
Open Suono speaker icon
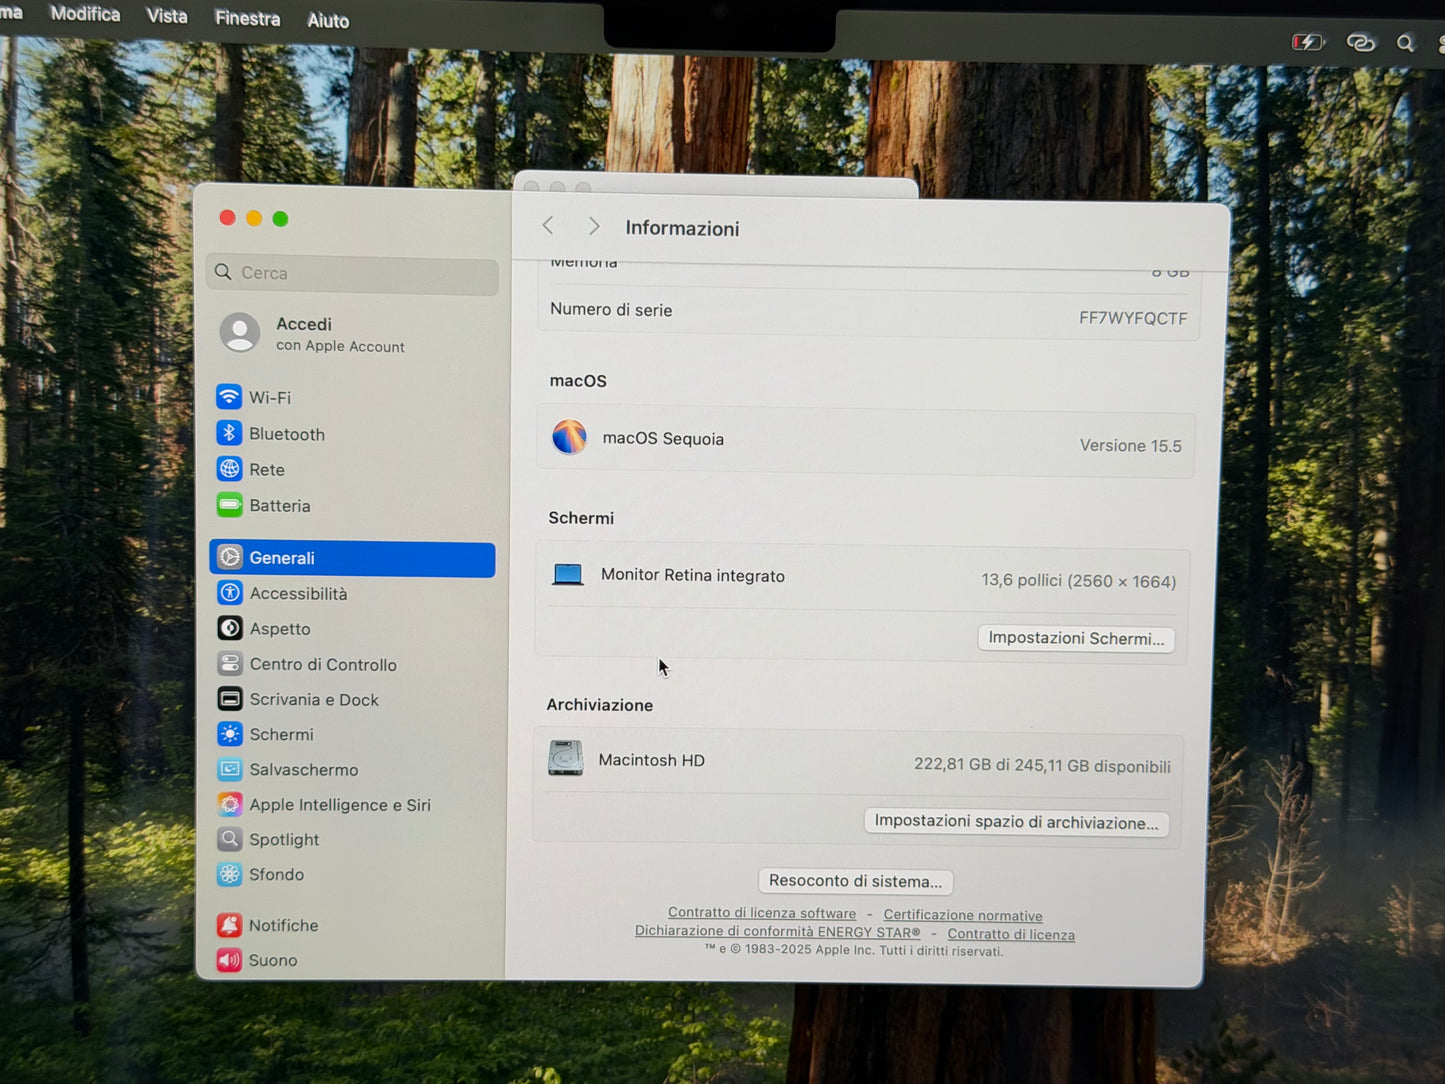coord(229,960)
